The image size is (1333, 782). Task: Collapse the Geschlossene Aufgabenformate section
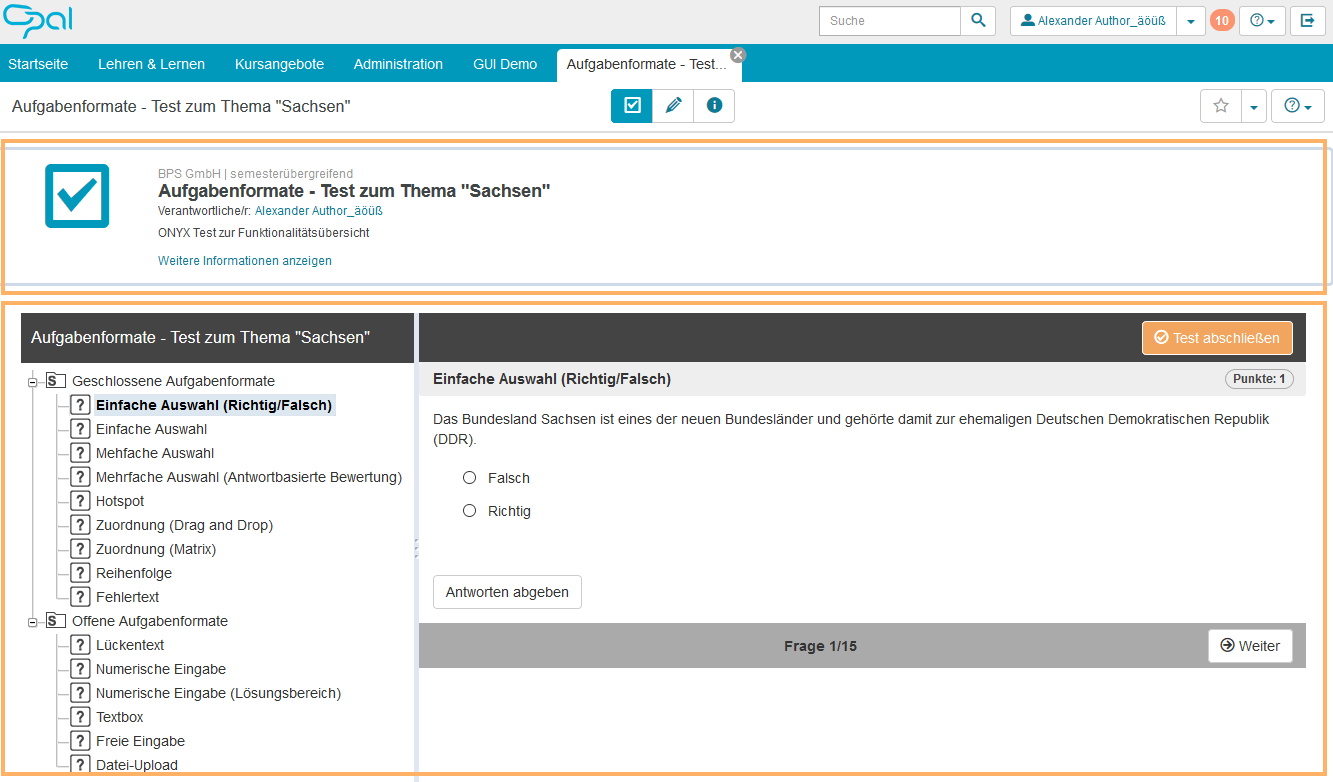(33, 381)
